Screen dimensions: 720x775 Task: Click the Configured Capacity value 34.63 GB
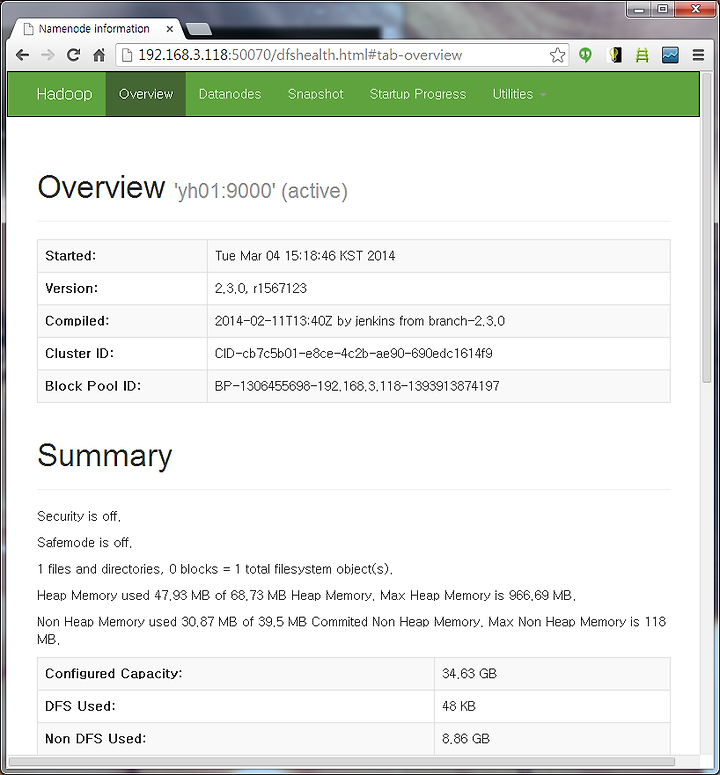coord(469,674)
